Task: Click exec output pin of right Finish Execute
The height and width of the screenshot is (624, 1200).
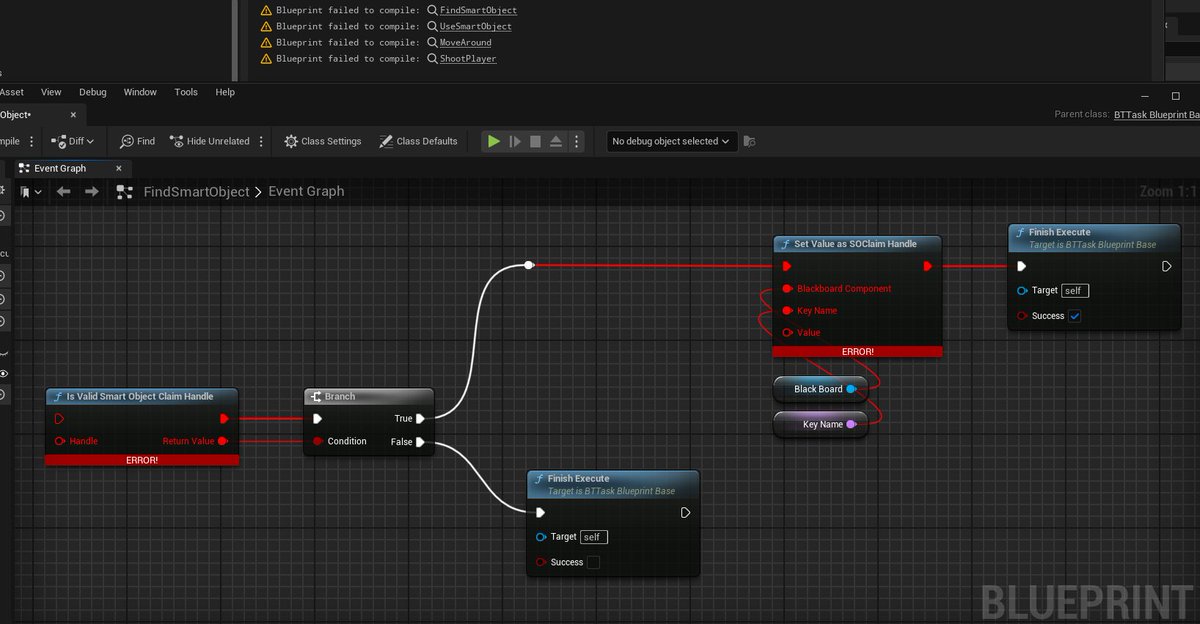Action: (1166, 266)
